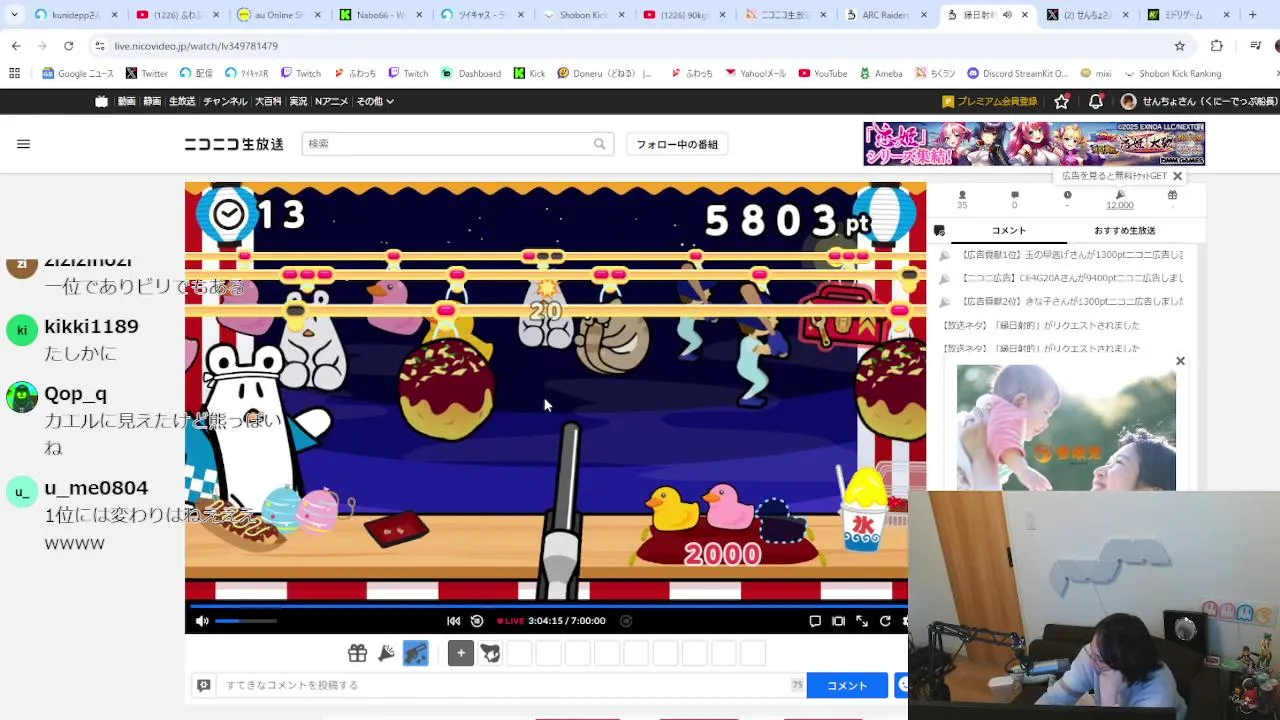Click the comment count icon
Viewport: 1280px width, 720px height.
(x=1015, y=195)
